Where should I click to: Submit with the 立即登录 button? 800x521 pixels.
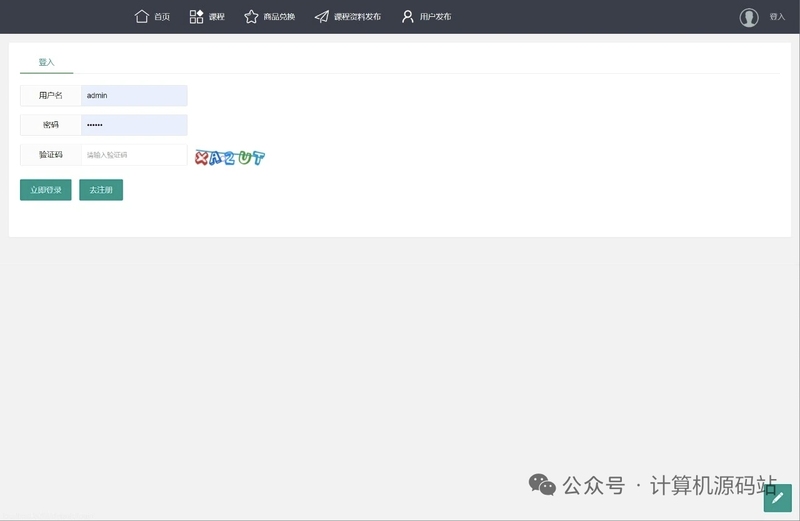click(46, 190)
